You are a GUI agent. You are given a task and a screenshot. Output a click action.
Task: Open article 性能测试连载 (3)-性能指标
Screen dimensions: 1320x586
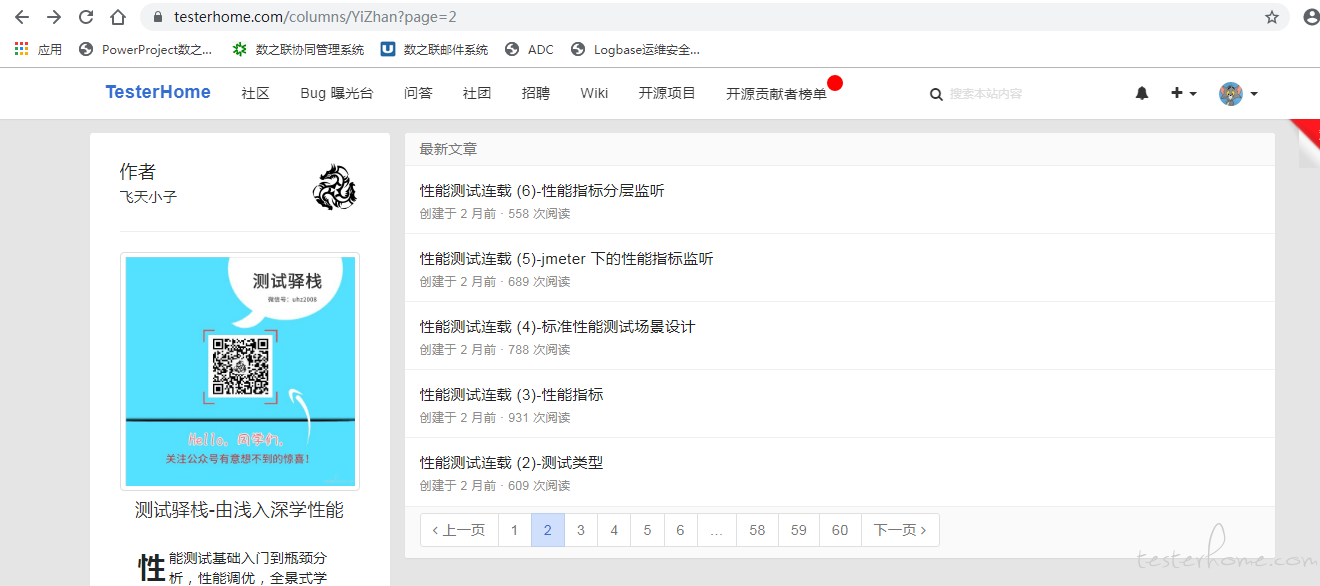point(512,395)
